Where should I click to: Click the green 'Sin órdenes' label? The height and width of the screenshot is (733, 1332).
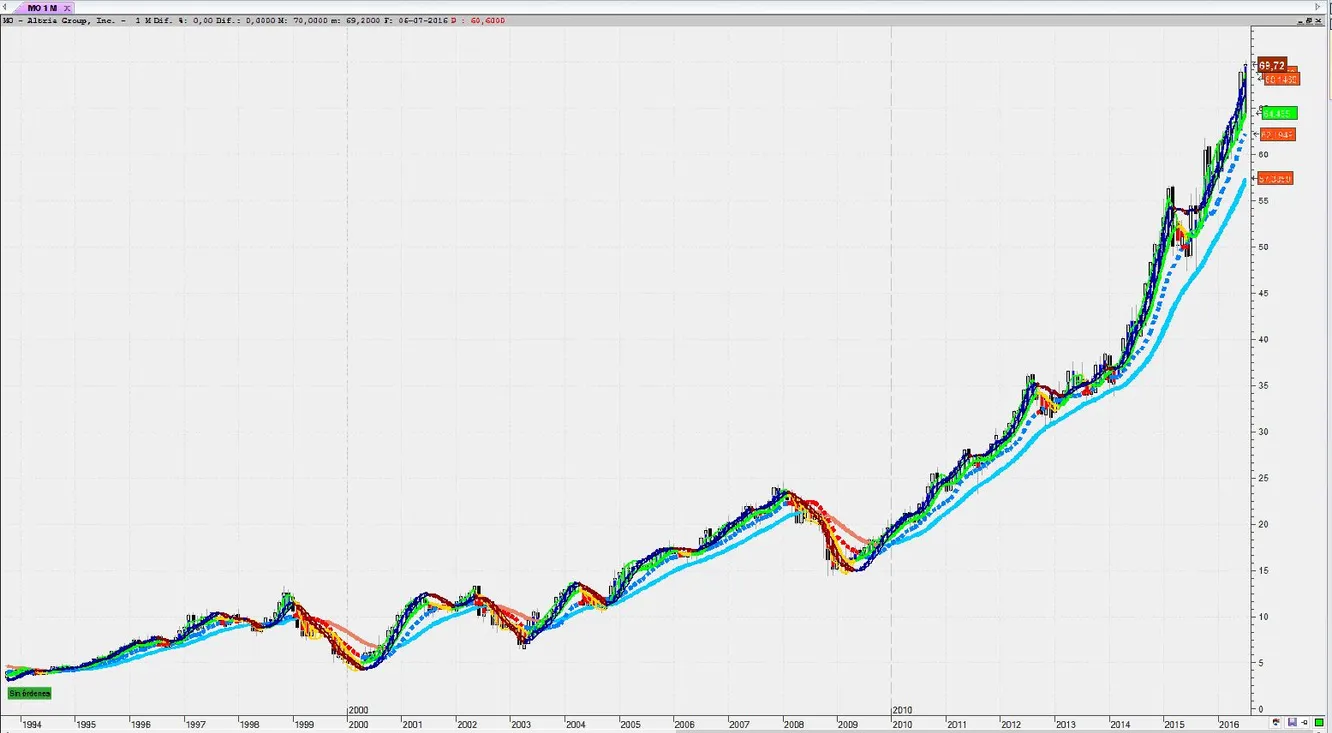[29, 693]
